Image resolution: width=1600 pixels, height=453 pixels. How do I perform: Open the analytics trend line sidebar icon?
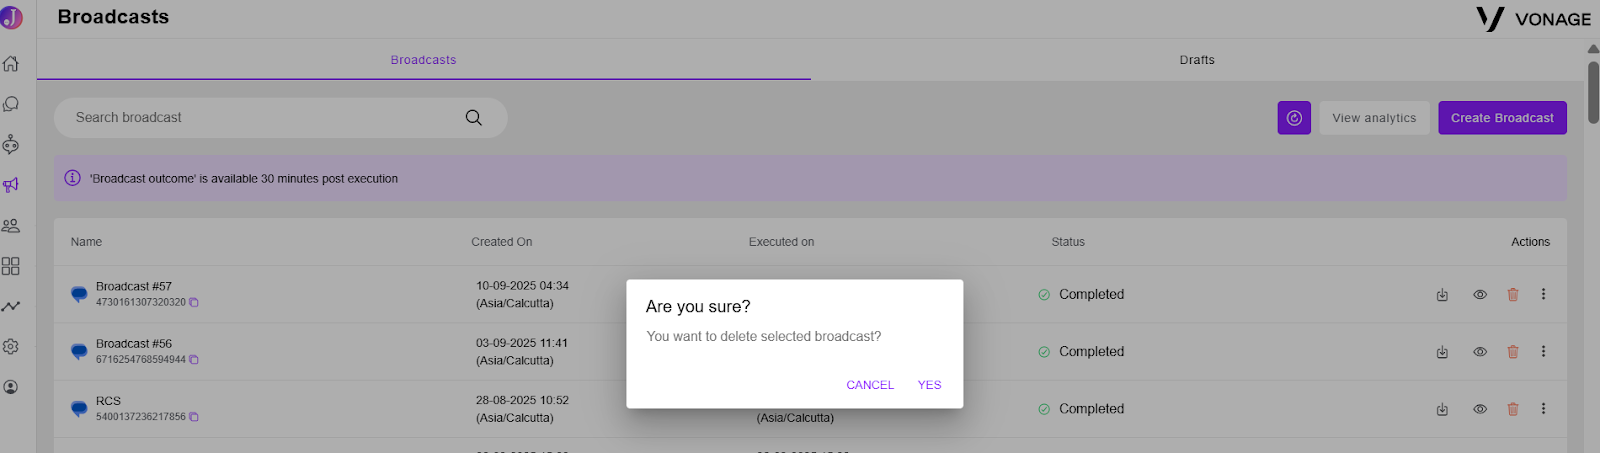click(11, 306)
